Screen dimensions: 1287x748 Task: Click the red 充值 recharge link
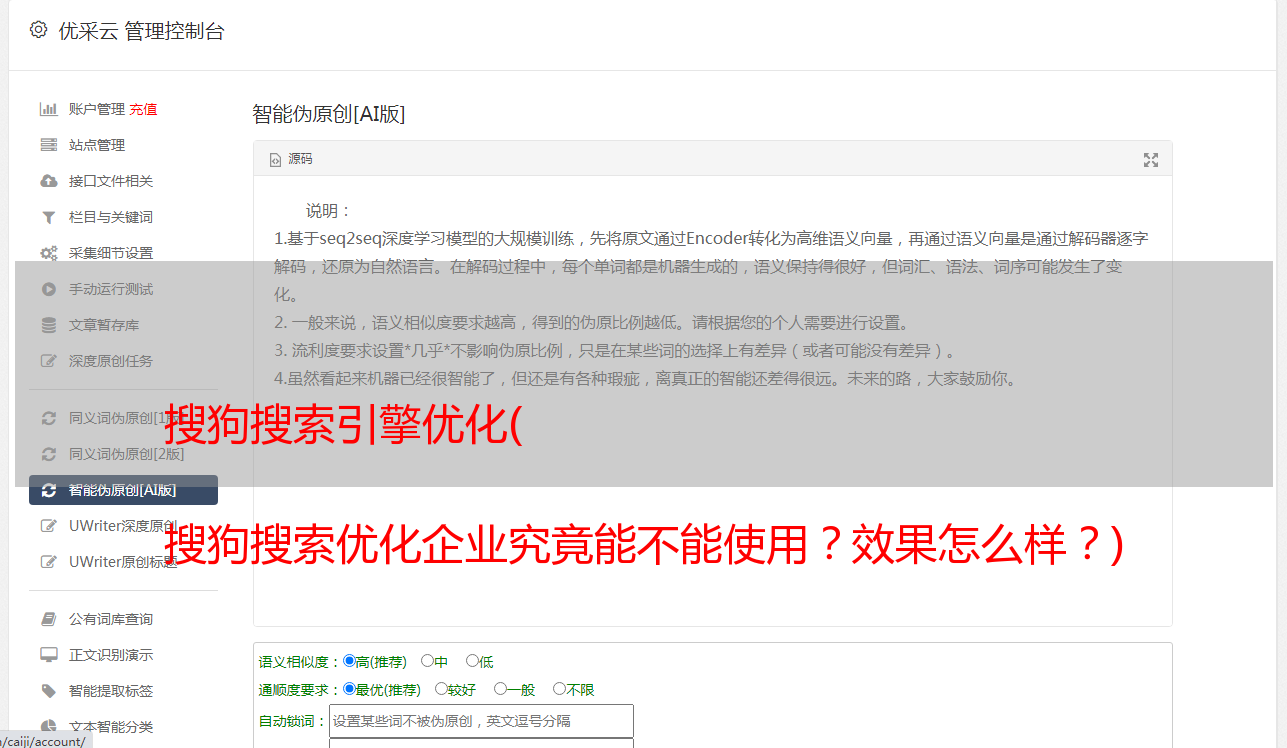143,109
